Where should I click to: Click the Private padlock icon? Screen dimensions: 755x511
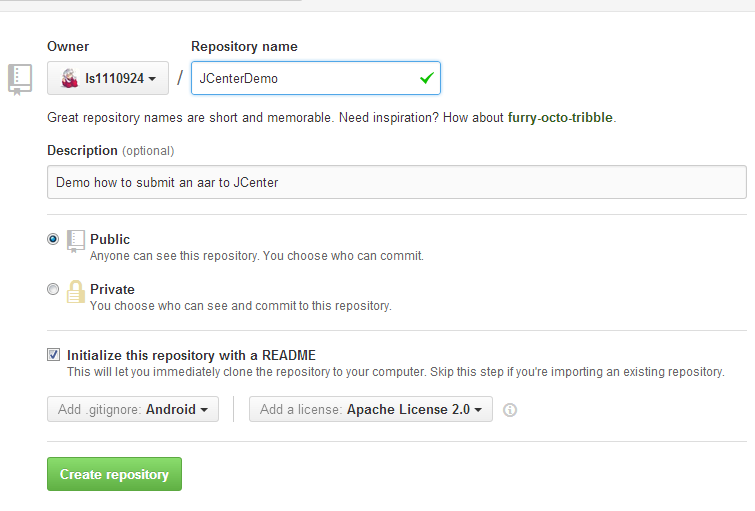76,291
